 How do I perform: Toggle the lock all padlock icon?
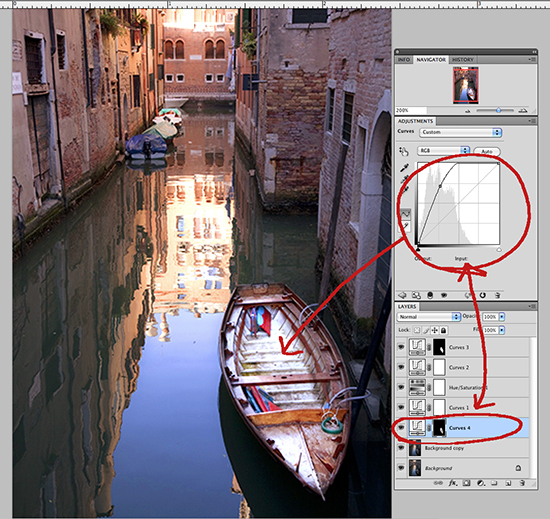[x=443, y=330]
